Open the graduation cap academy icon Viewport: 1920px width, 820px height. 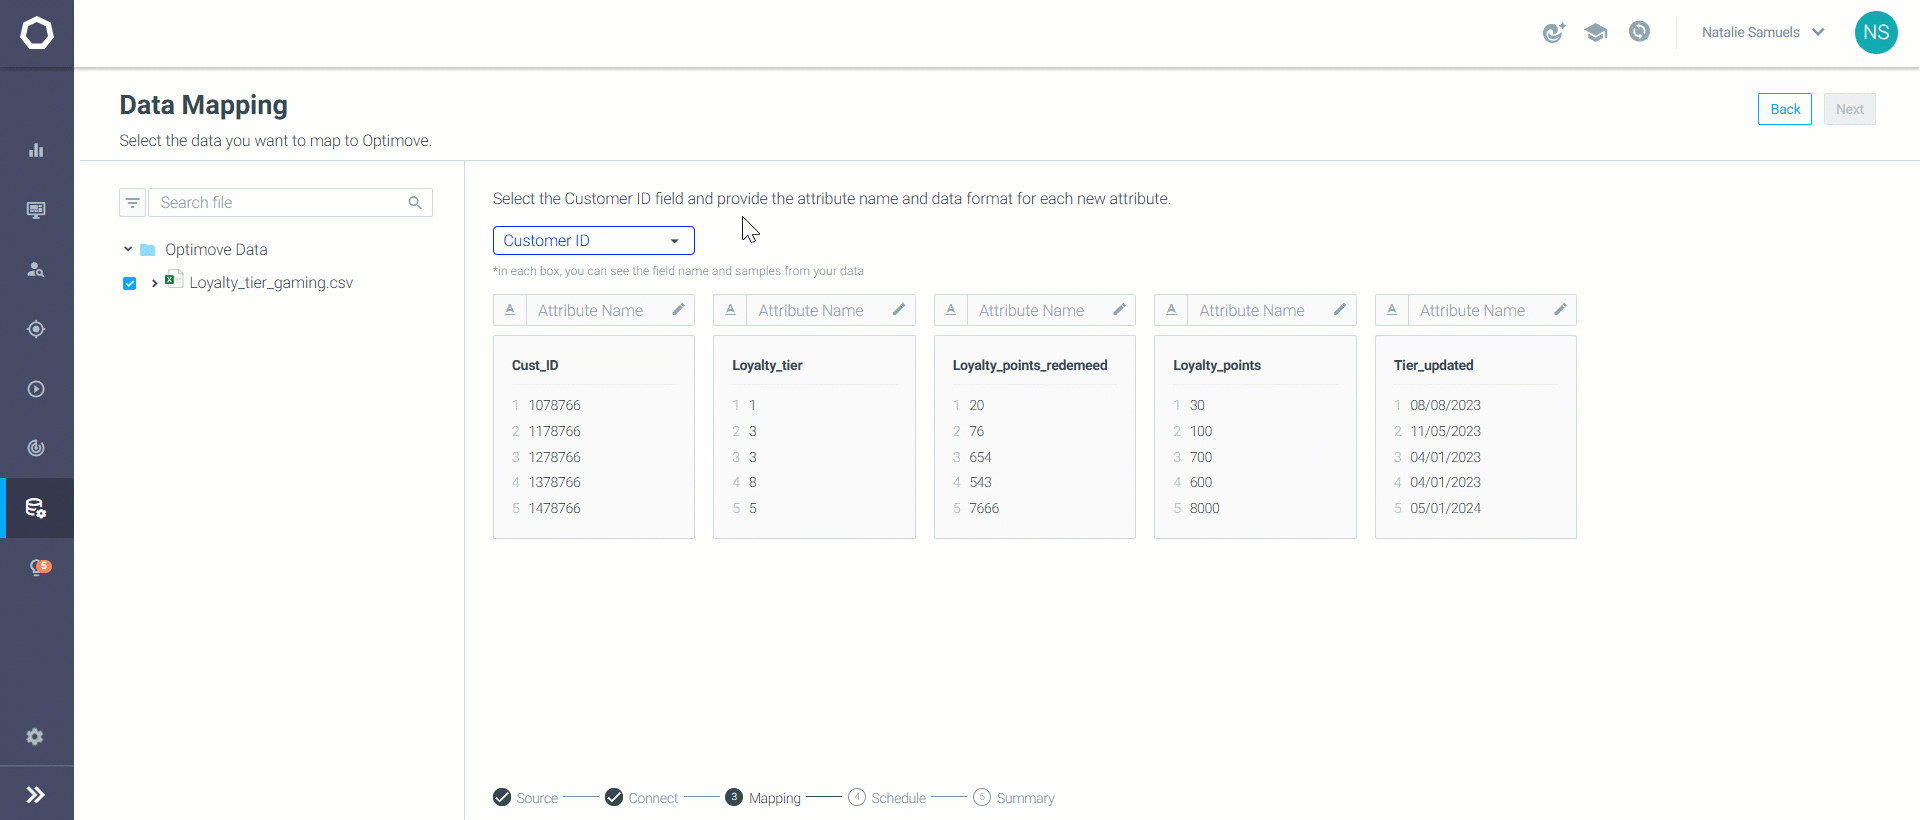click(x=1596, y=32)
